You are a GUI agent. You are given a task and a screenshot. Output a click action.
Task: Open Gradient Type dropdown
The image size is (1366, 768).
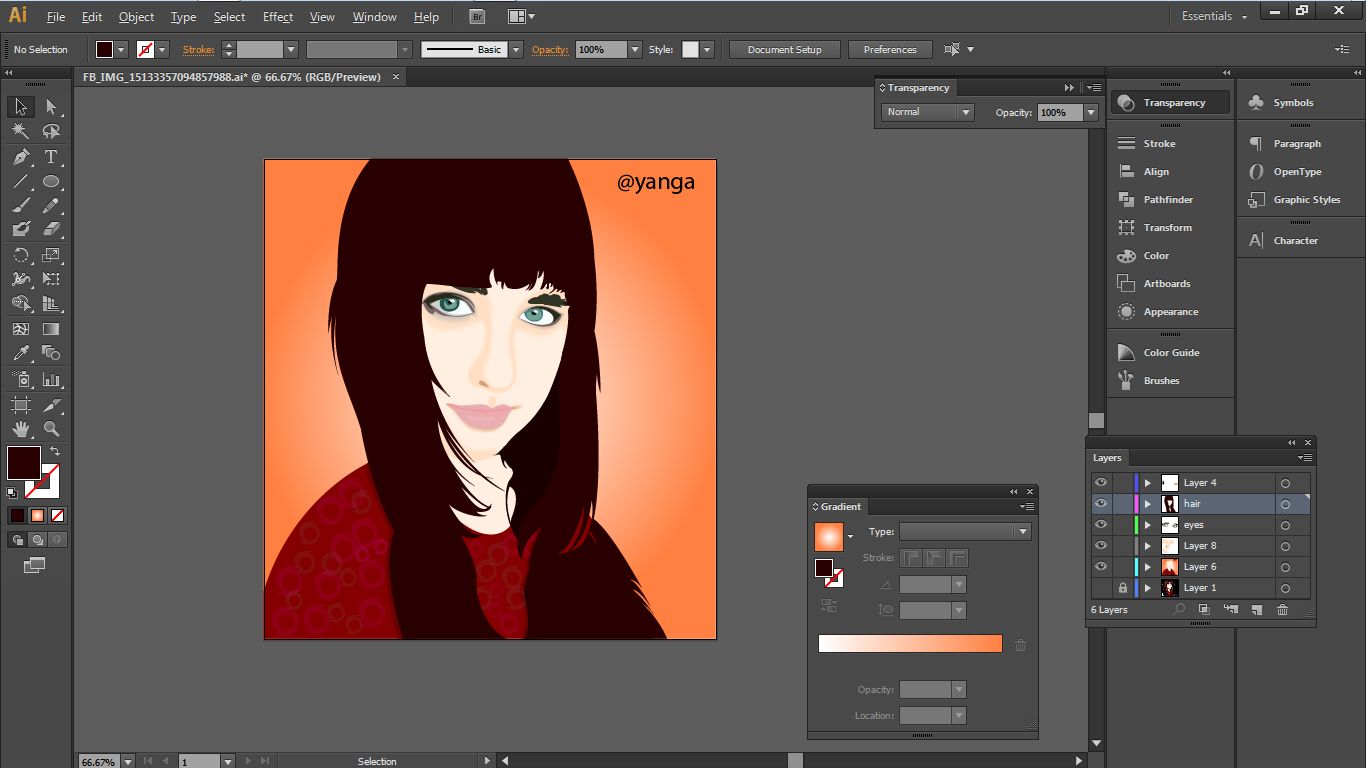pos(964,532)
